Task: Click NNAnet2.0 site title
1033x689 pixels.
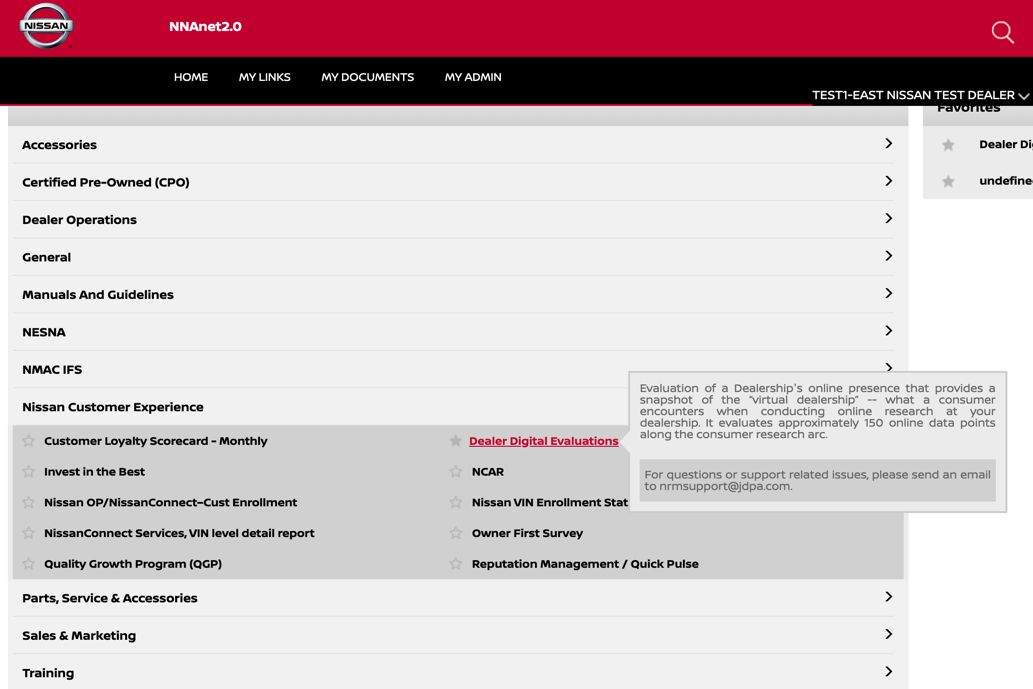Action: point(206,26)
